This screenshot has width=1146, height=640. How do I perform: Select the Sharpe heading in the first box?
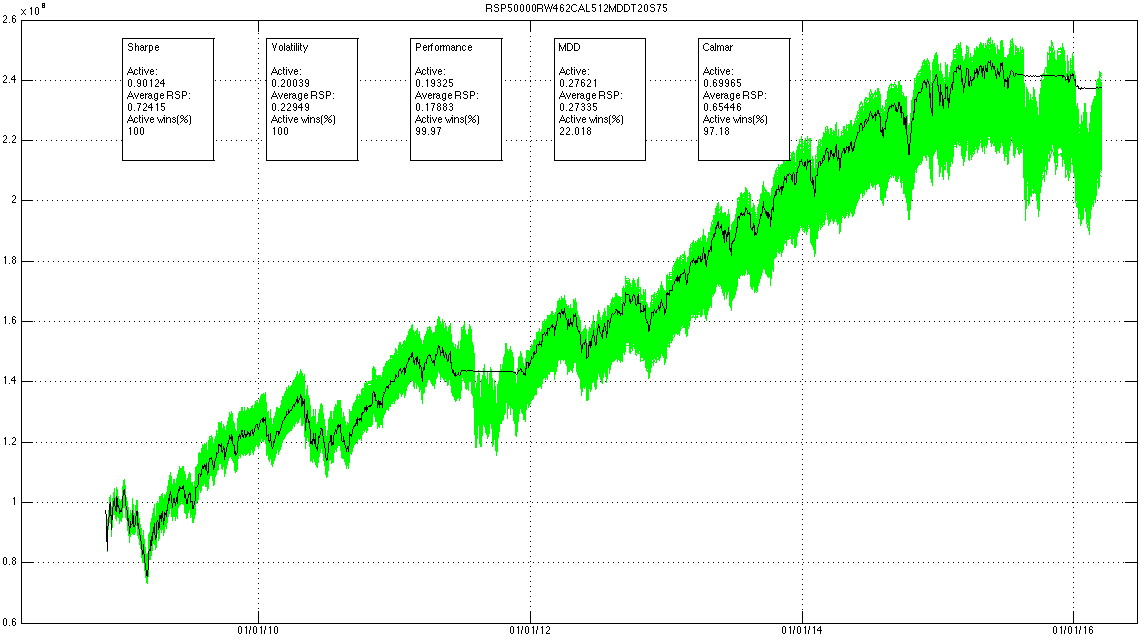tap(143, 47)
